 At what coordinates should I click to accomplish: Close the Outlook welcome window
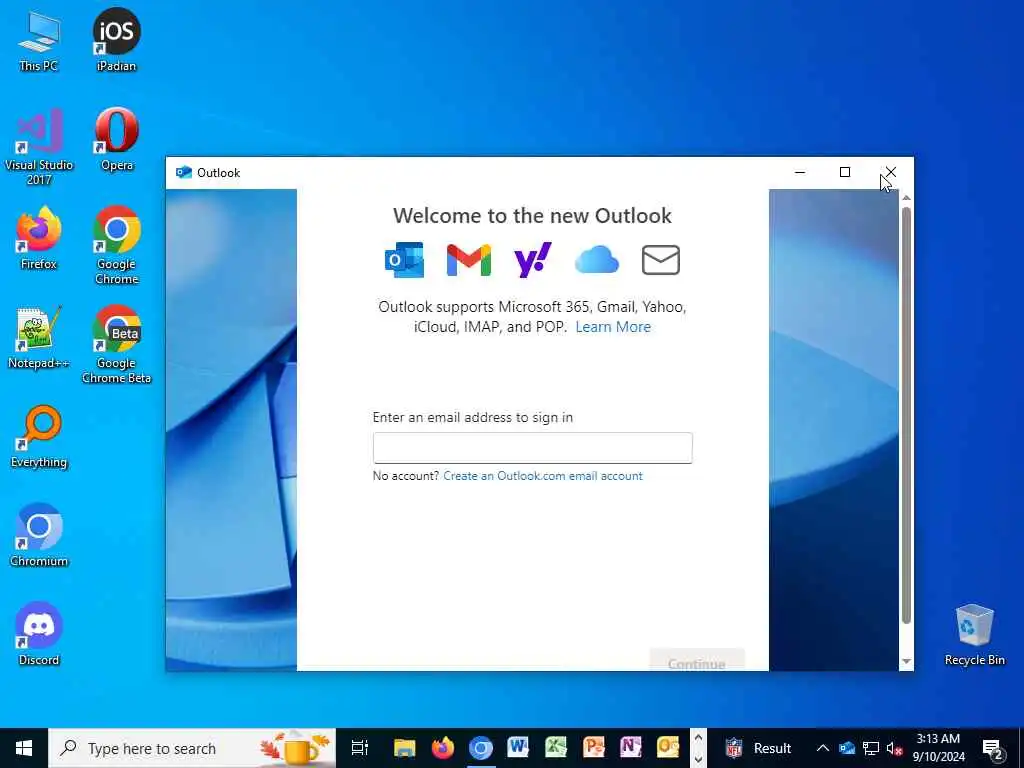[x=891, y=172]
